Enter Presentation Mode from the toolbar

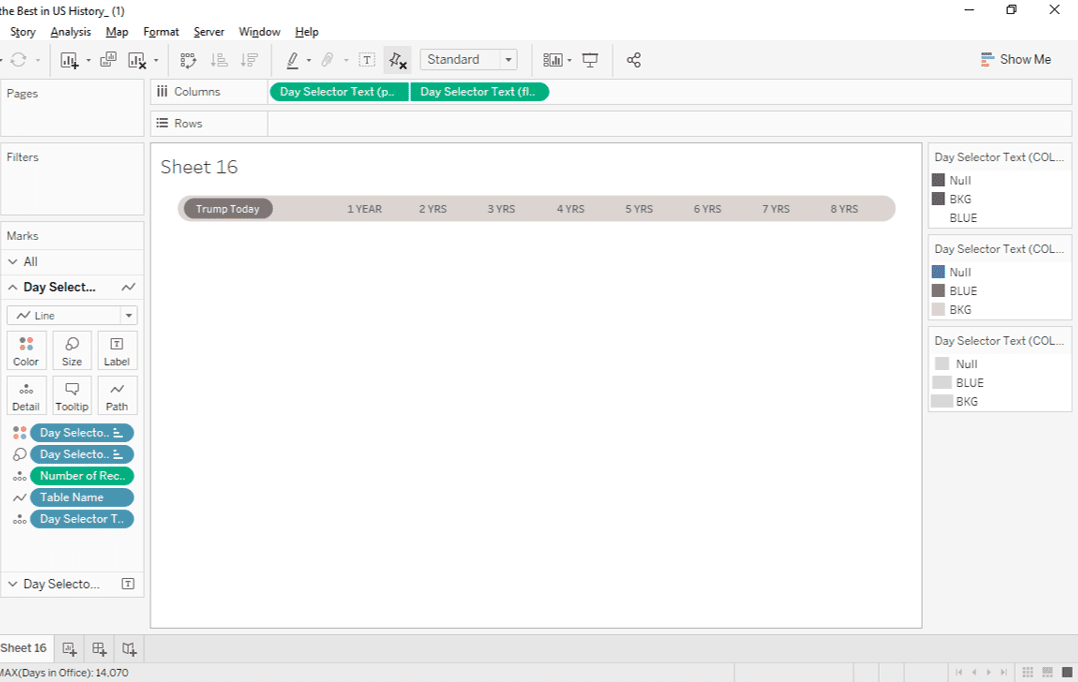pyautogui.click(x=590, y=60)
